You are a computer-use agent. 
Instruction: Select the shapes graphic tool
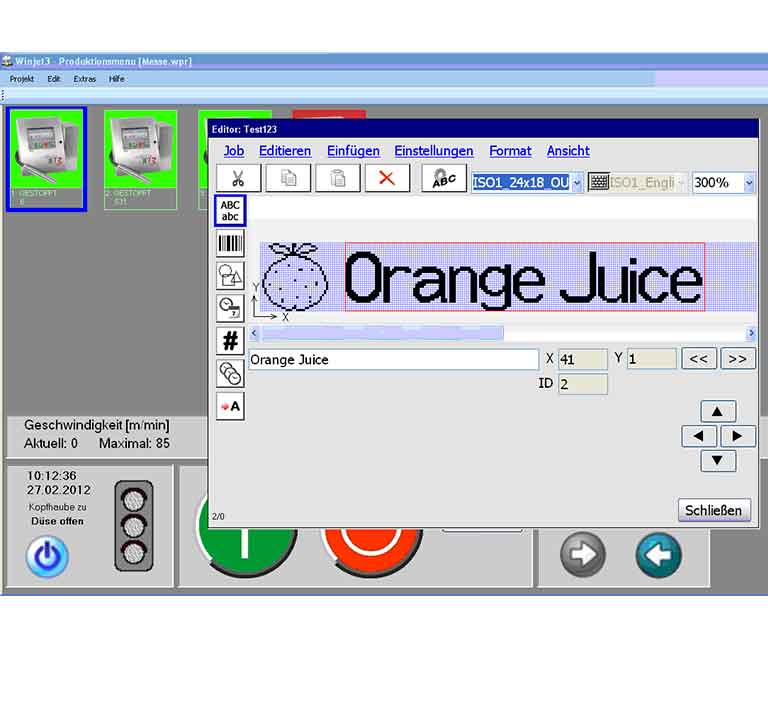[230, 276]
